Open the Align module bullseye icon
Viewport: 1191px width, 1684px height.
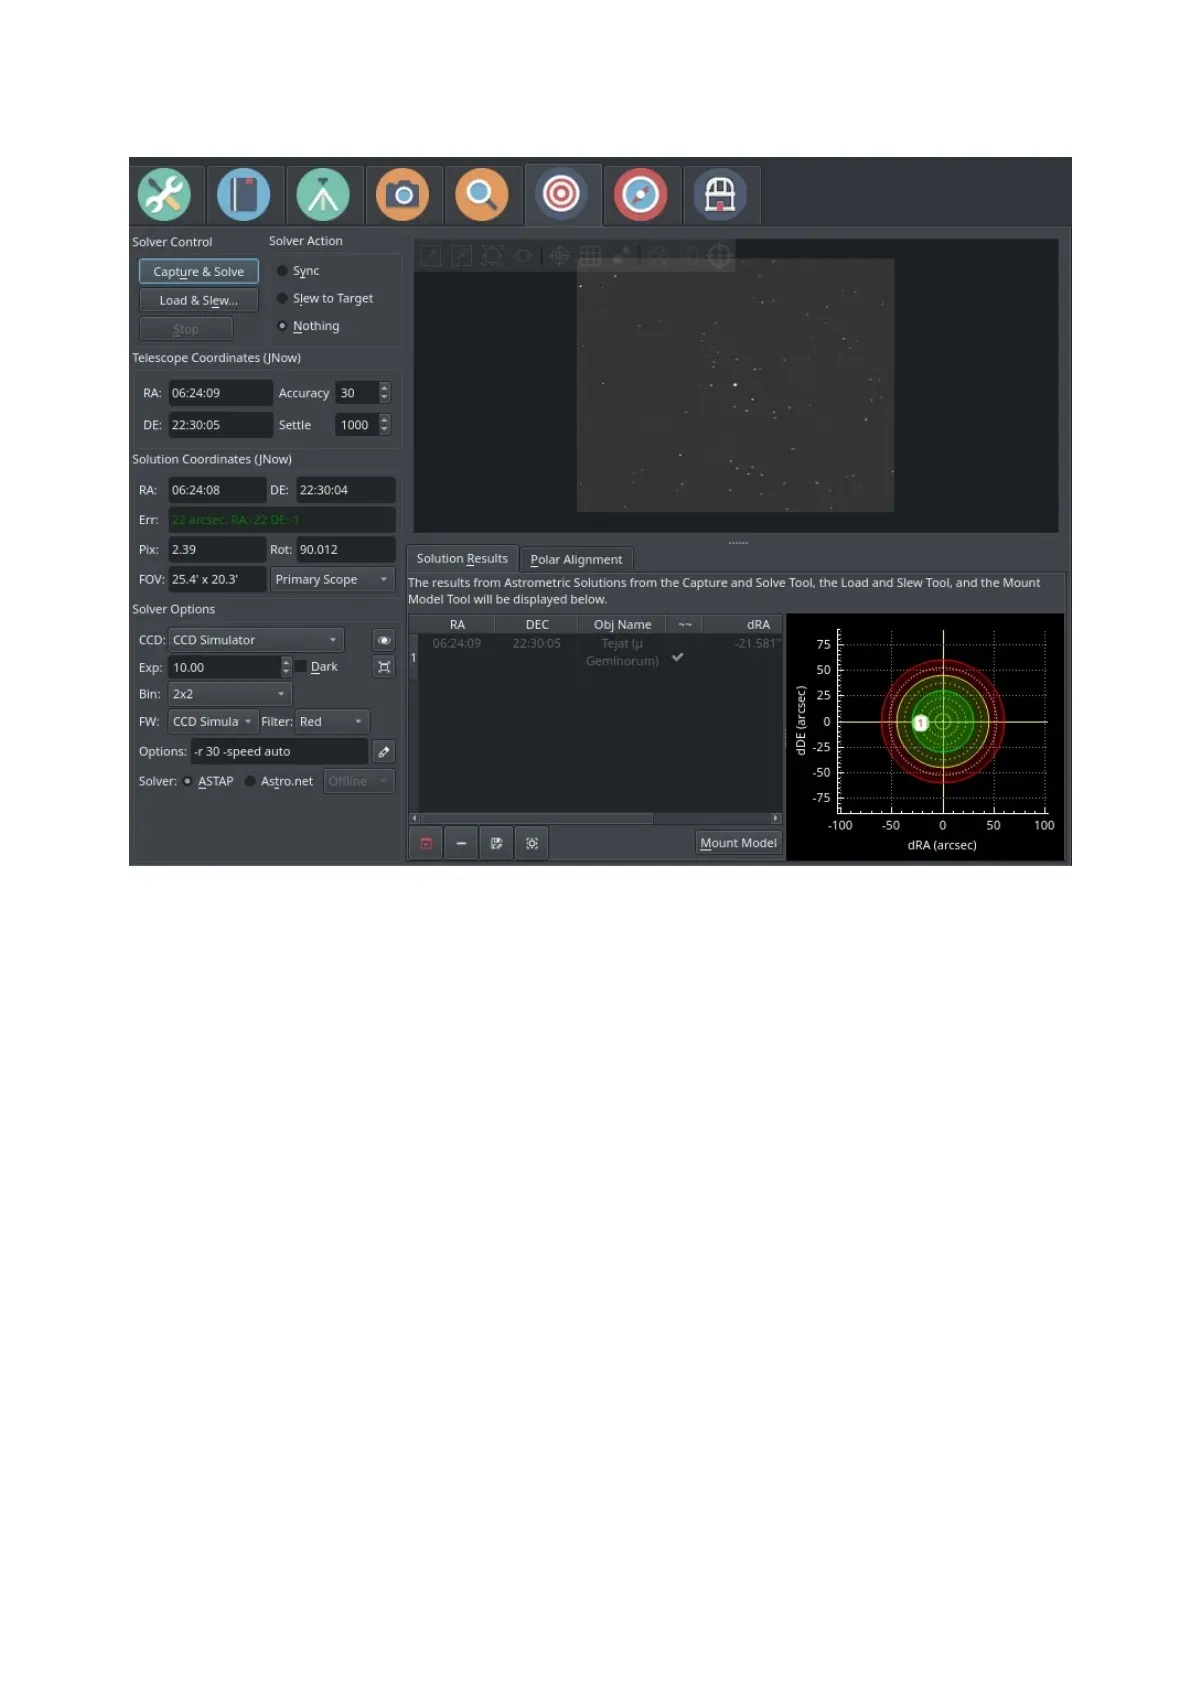[x=561, y=195]
